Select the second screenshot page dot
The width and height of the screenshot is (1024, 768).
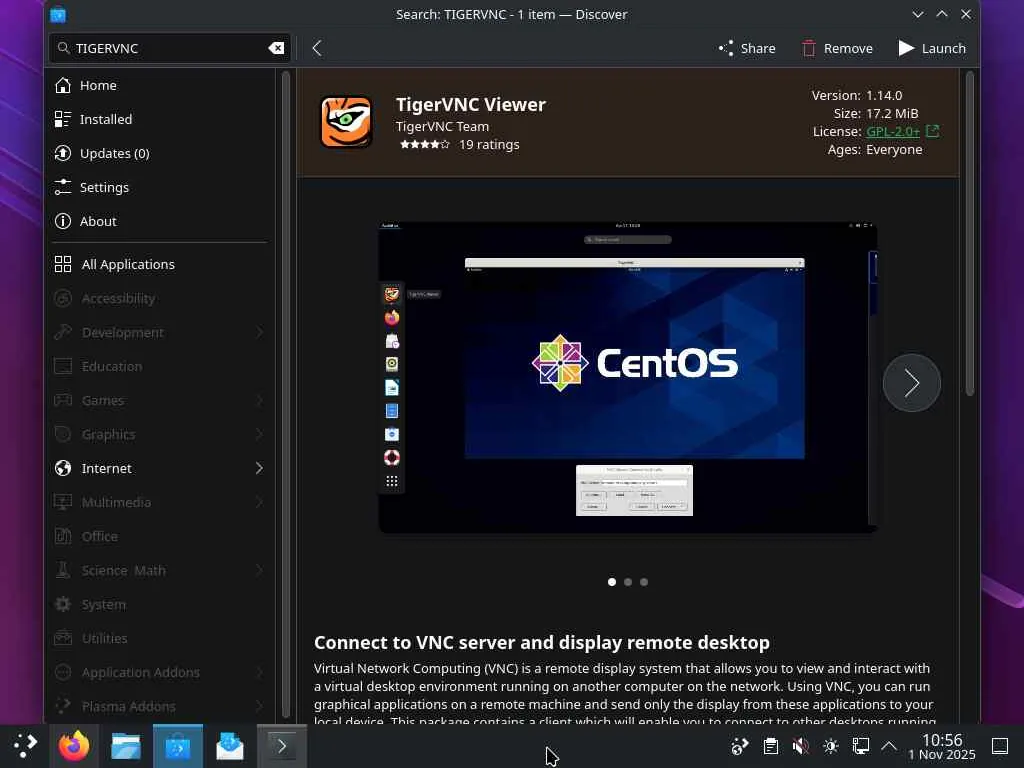coord(628,582)
